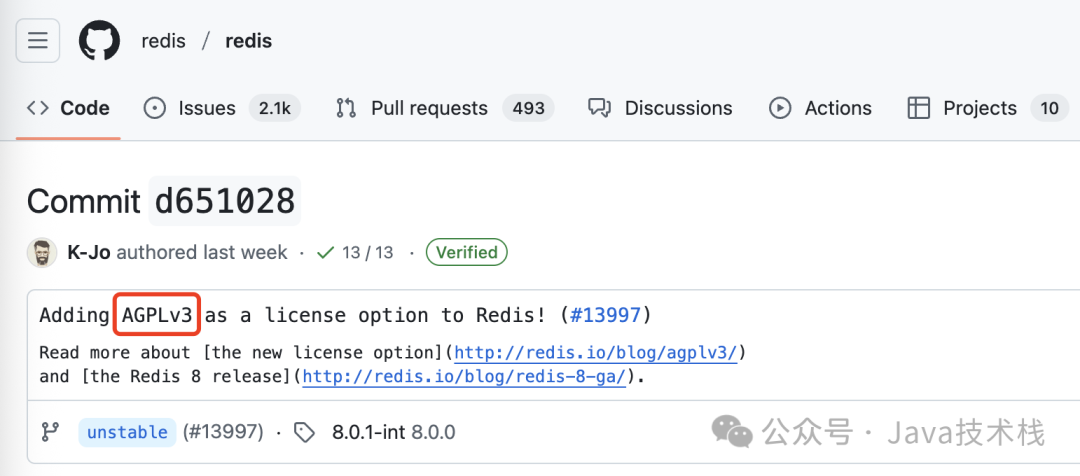Open the Projects tab
Image resolution: width=1080 pixels, height=476 pixels.
click(988, 108)
